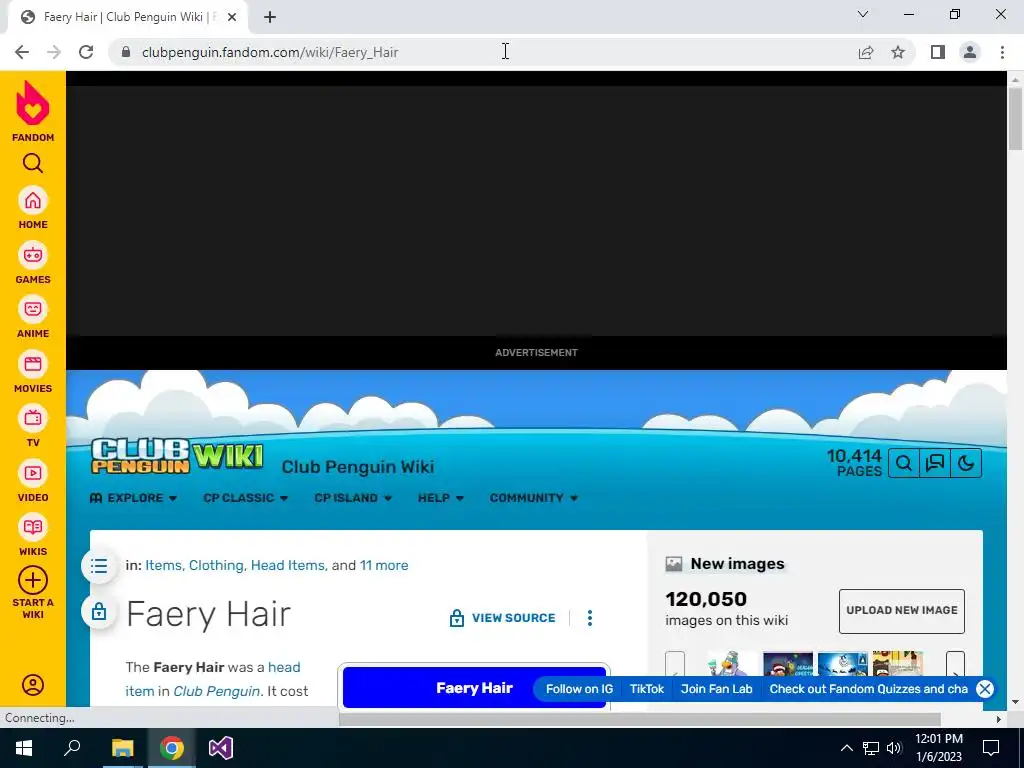Open Chrome three-dot menu
The width and height of the screenshot is (1024, 768).
coord(1002,52)
